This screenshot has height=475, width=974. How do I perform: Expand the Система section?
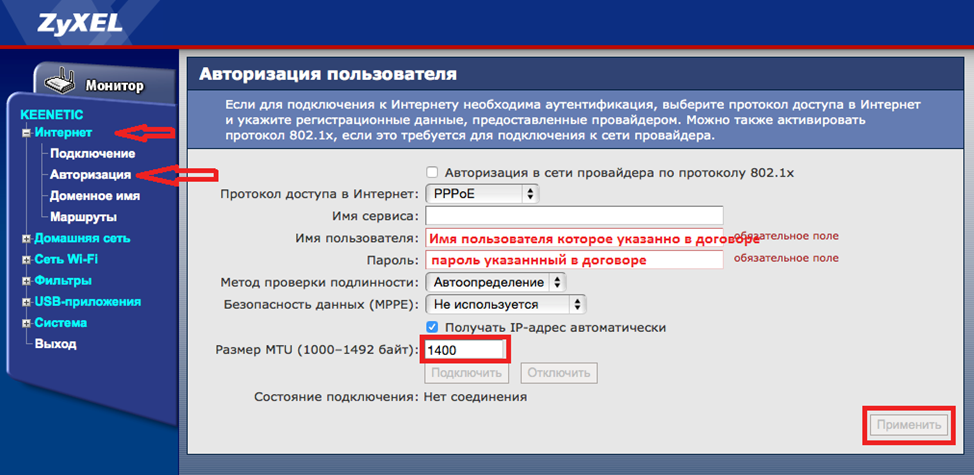[27, 323]
